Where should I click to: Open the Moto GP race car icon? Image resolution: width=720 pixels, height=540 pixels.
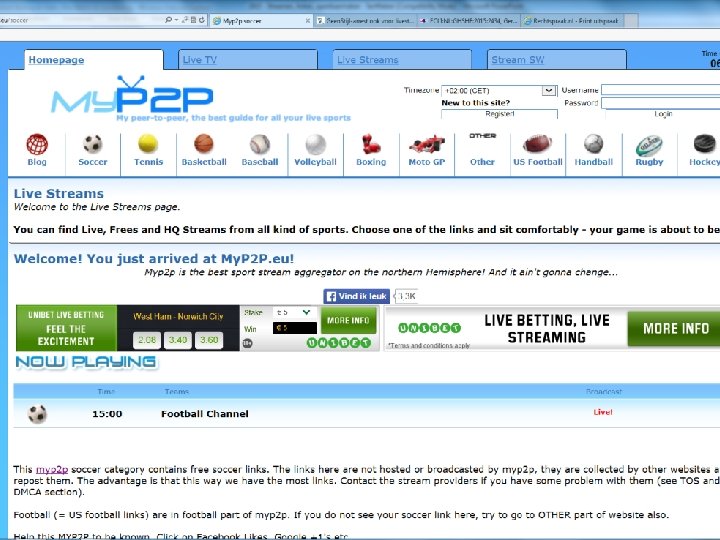[x=427, y=144]
